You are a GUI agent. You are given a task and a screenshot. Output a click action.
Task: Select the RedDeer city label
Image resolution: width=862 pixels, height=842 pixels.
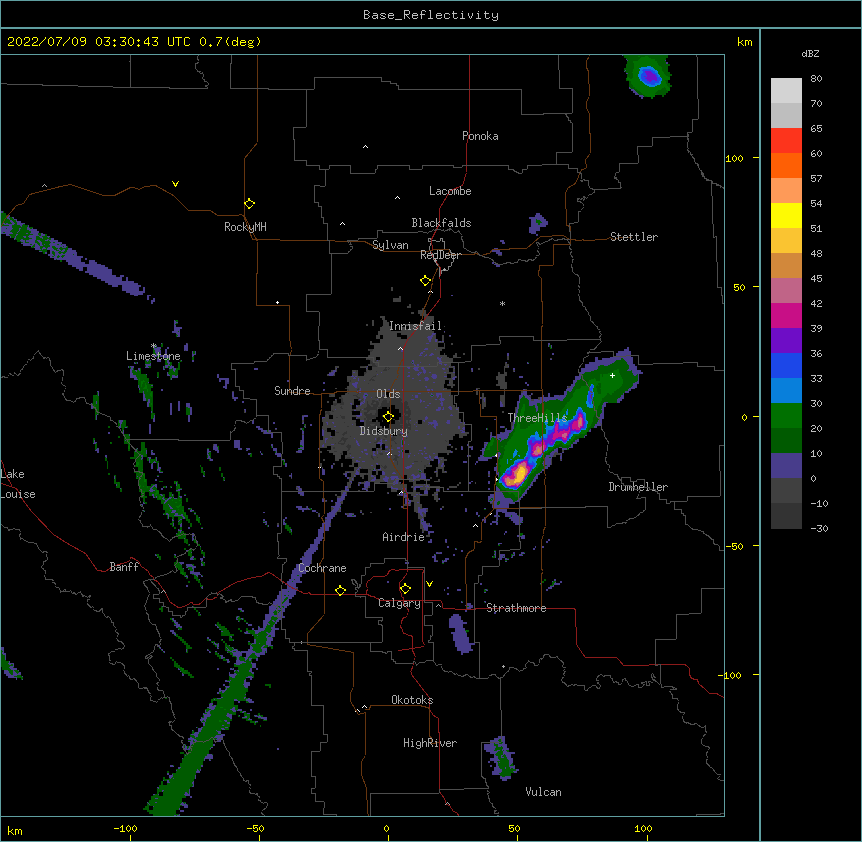click(440, 255)
